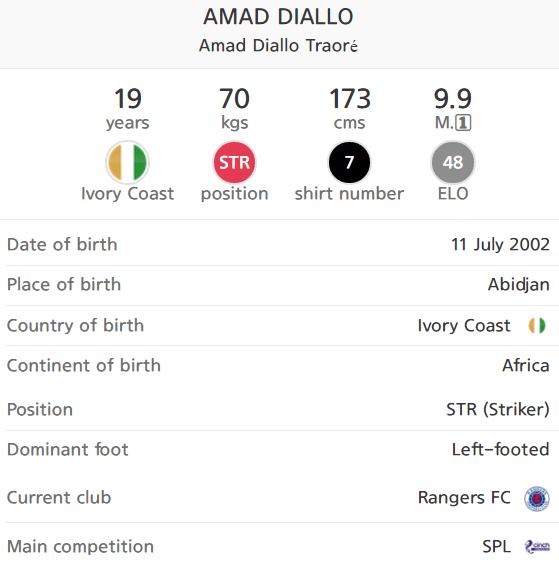Click the Left-footed dominant foot value
The image size is (559, 566).
tap(500, 449)
